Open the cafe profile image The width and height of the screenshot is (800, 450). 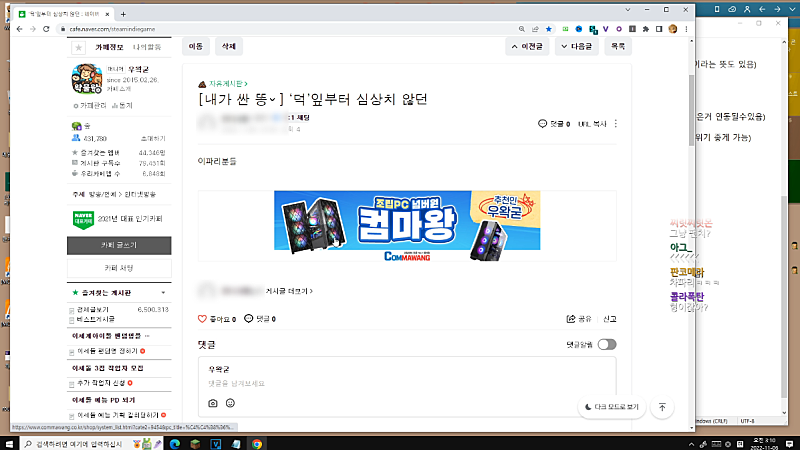[87, 79]
